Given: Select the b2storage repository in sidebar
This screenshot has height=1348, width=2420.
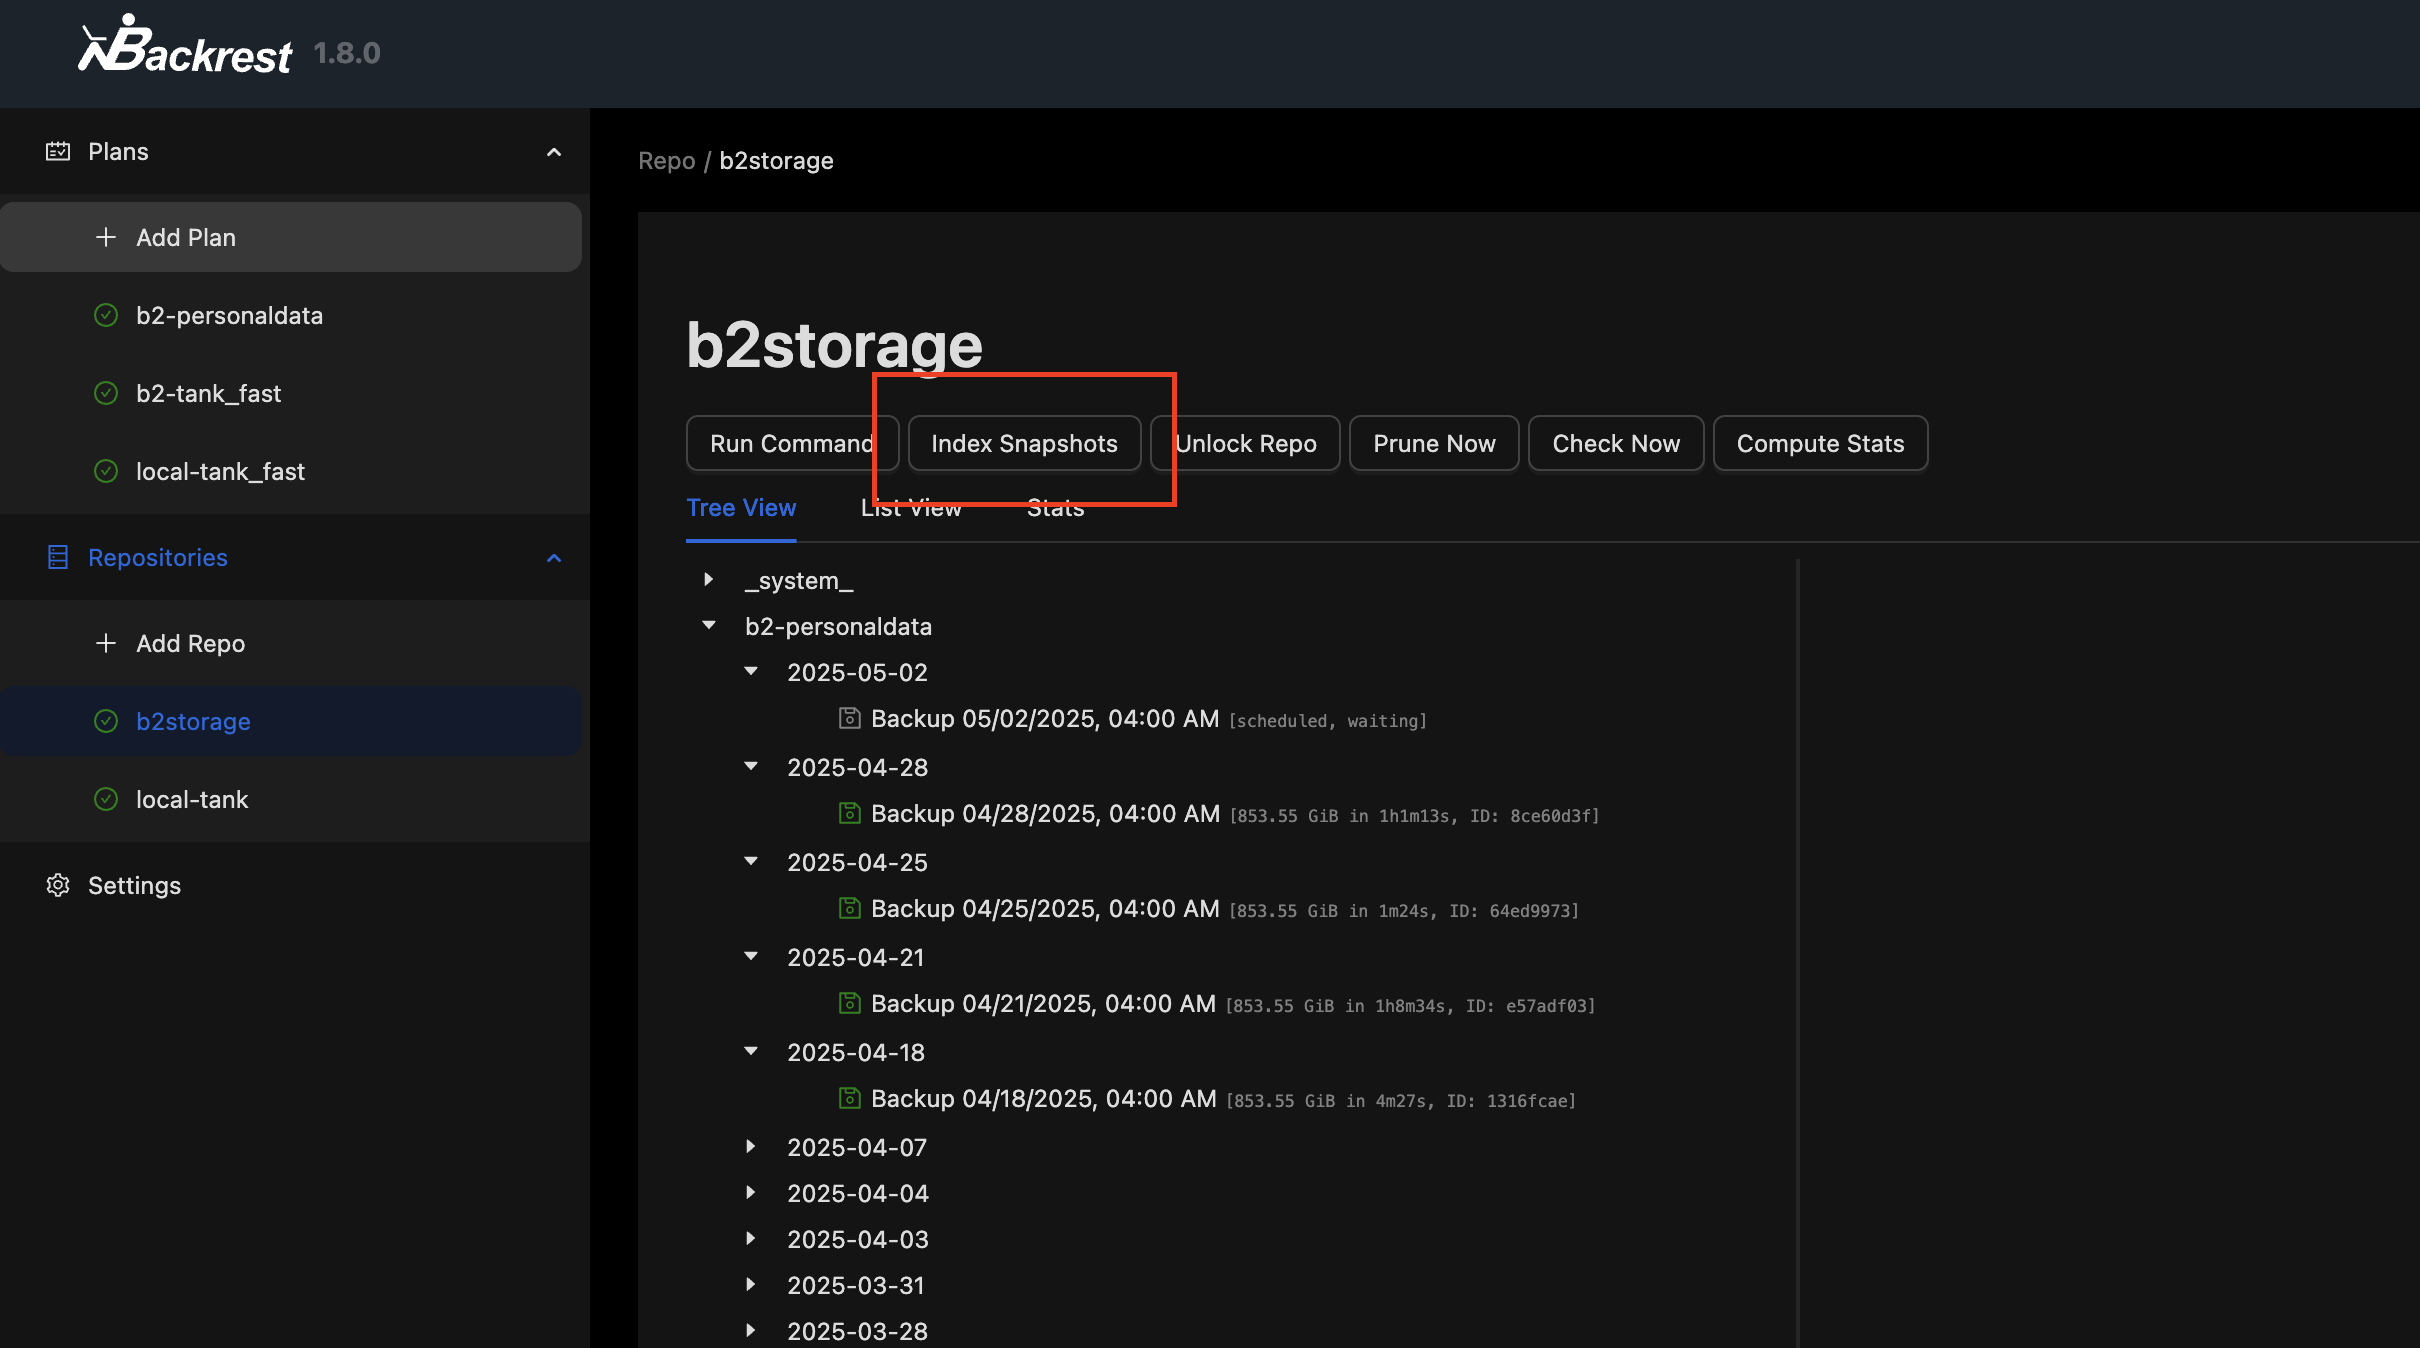Looking at the screenshot, I should [x=291, y=721].
